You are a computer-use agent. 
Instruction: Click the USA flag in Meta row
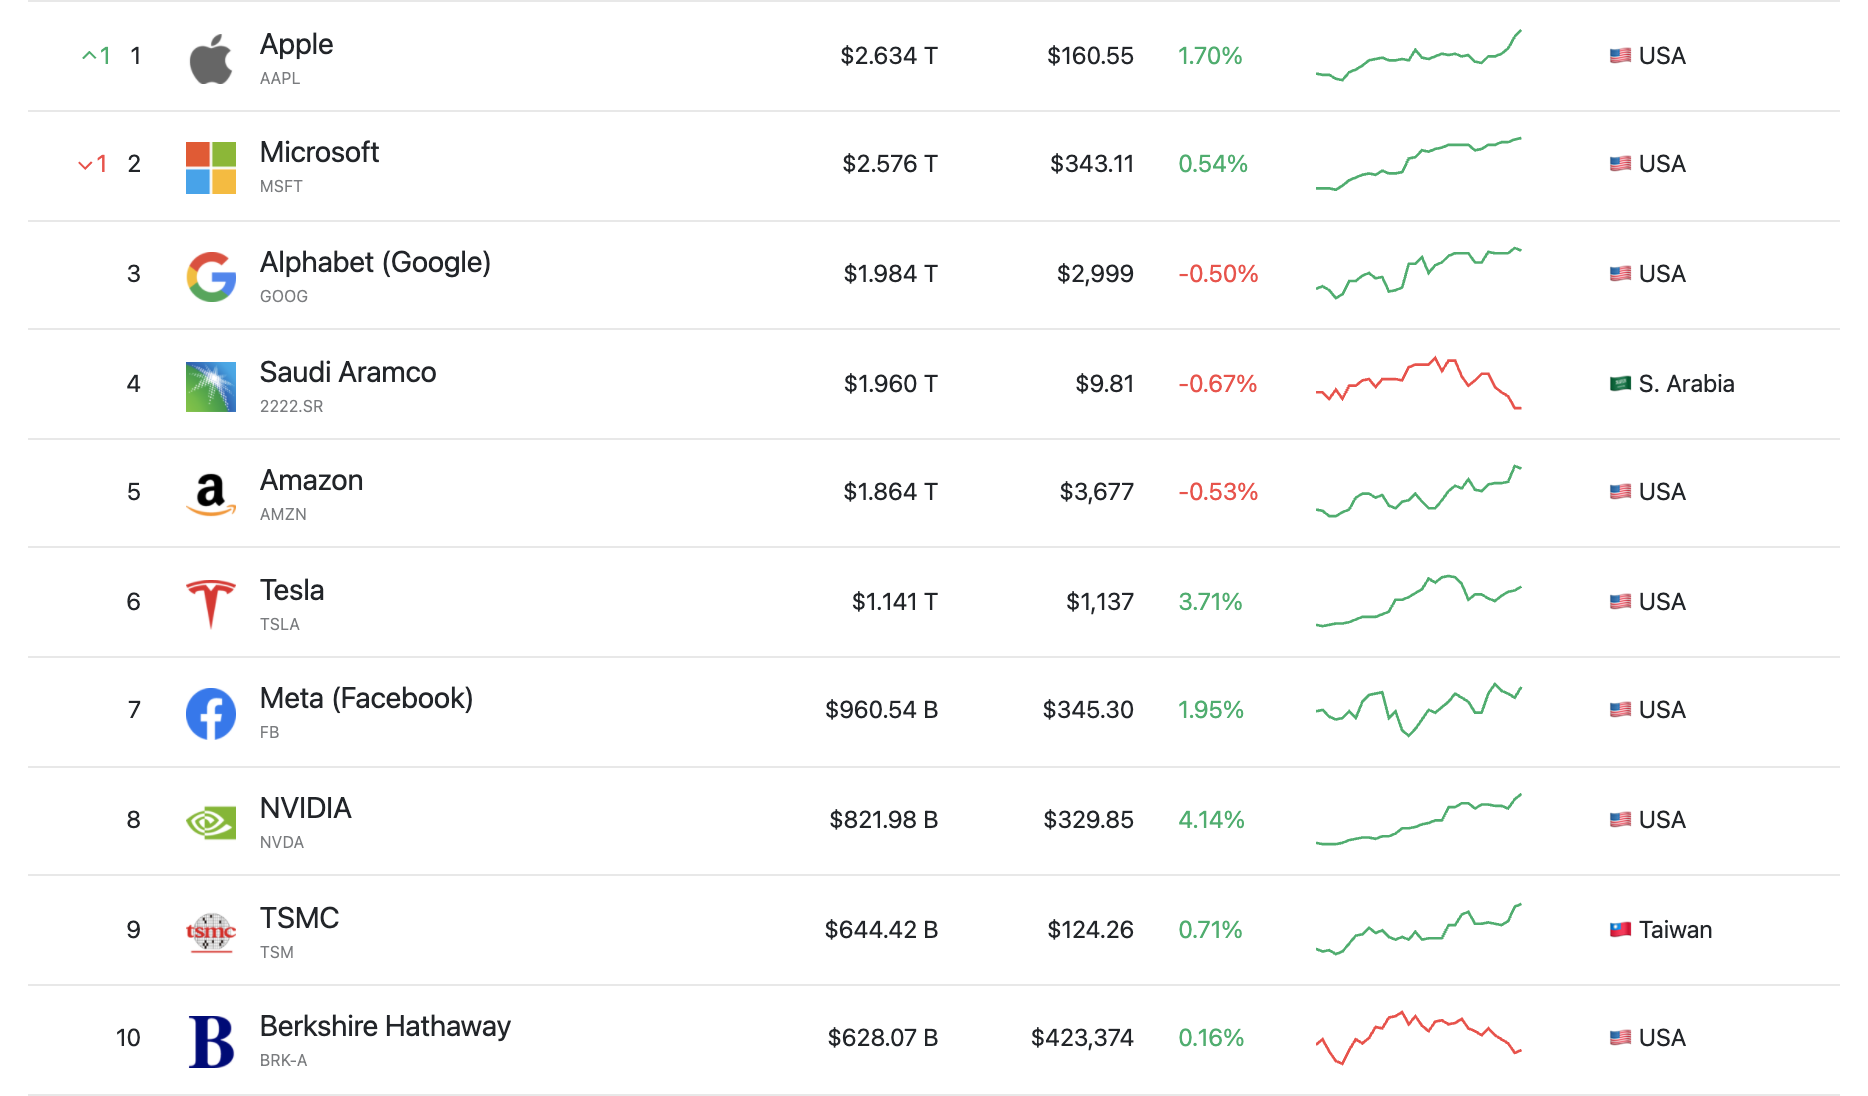[x=1620, y=710]
